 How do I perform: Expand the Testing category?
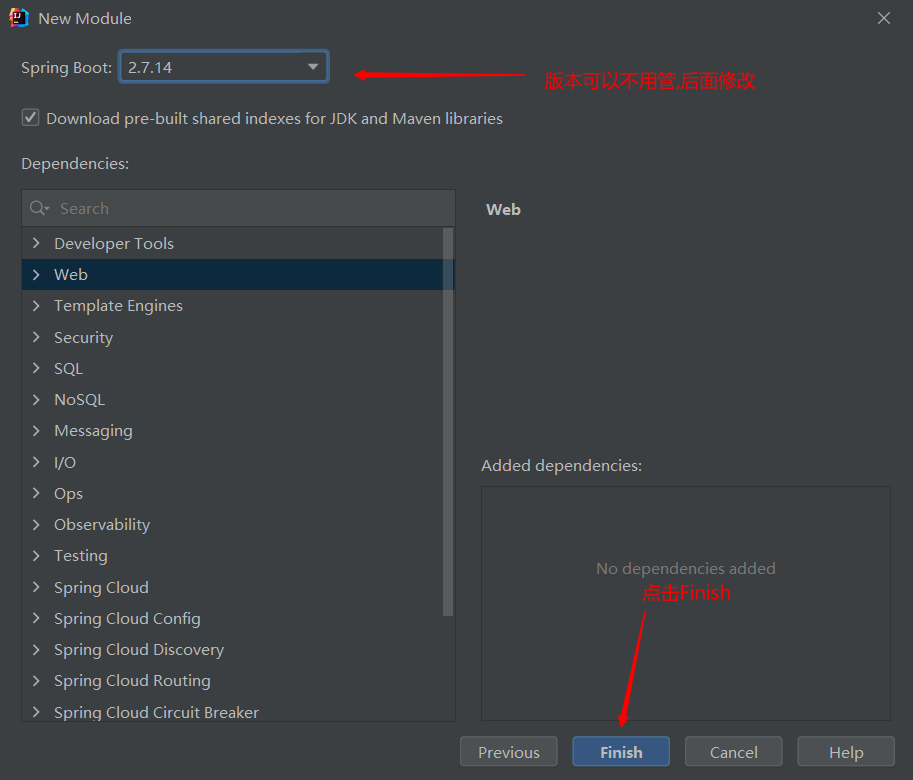point(36,556)
